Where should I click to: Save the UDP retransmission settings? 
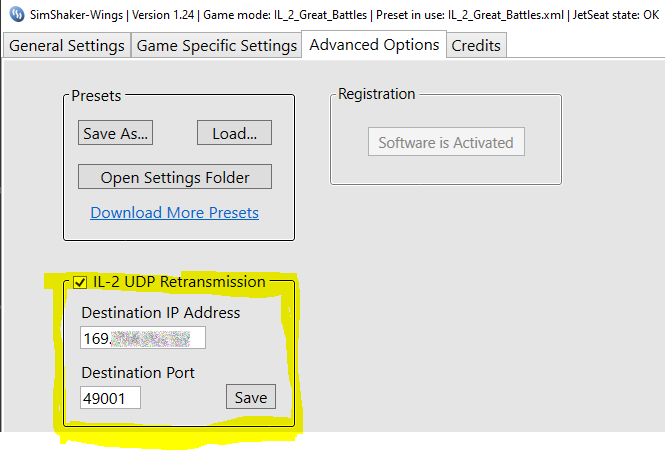(x=251, y=397)
